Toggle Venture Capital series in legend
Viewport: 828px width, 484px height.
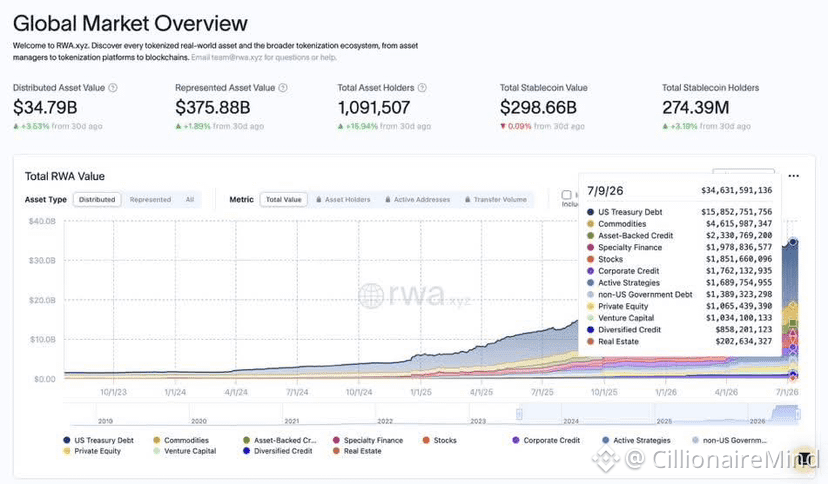184,451
